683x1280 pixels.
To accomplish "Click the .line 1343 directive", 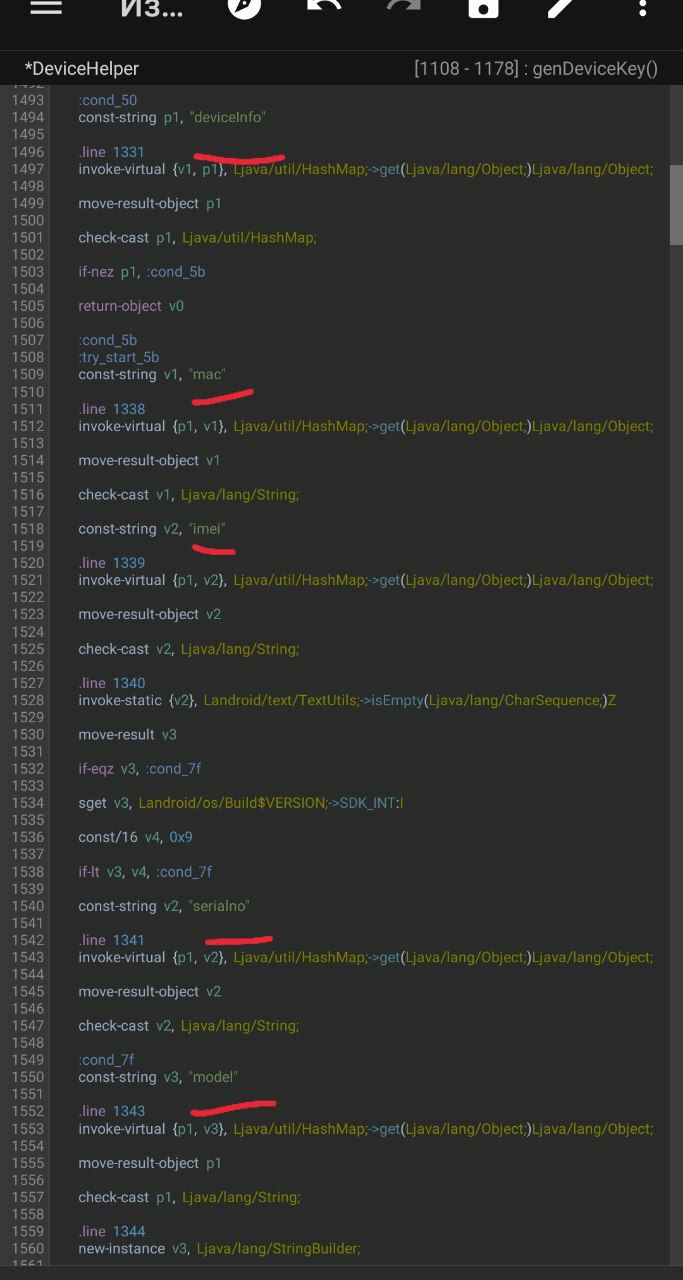I will [112, 1111].
